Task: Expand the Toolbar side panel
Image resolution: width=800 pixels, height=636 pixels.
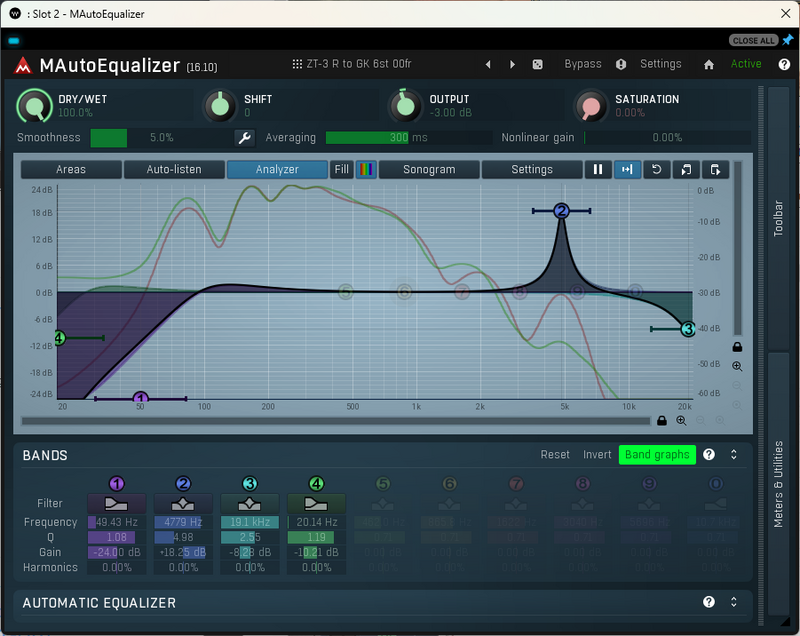Action: [x=779, y=218]
